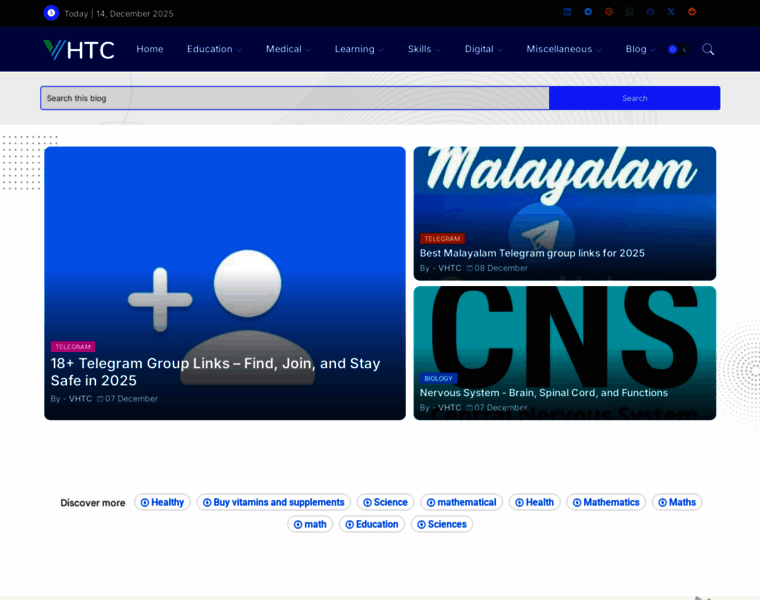Open the WhatsApp social icon
Viewport: 760px width, 600px height.
pos(630,12)
